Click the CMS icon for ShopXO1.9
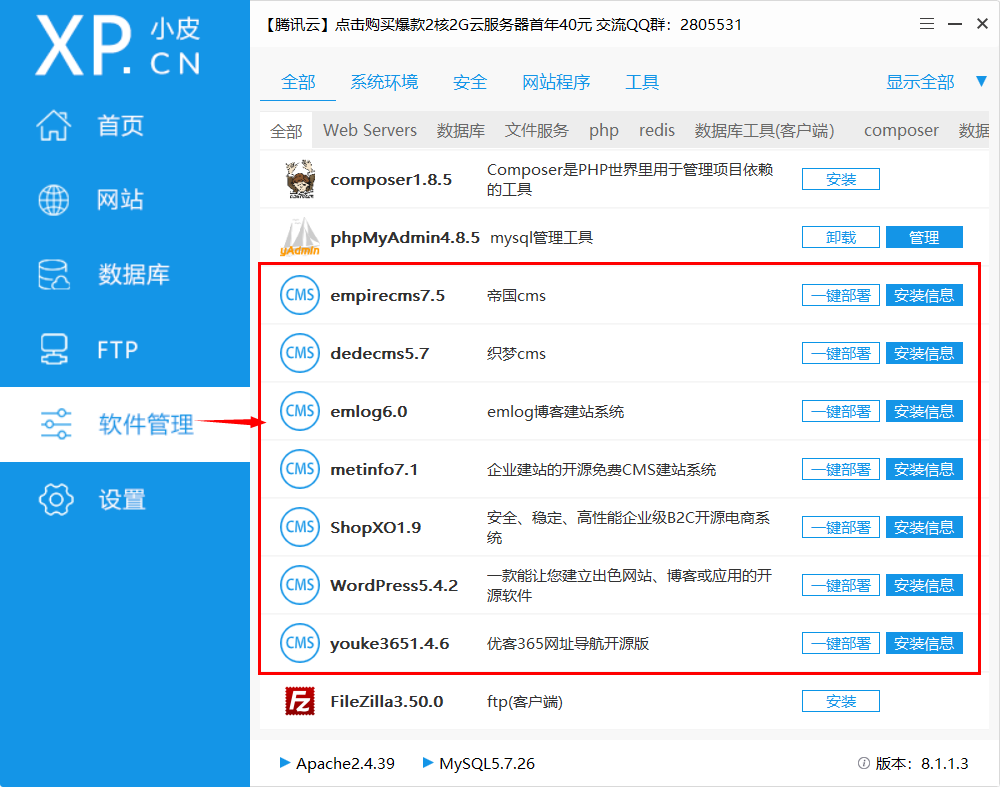Screen dimensions: 1000x787 (300, 527)
